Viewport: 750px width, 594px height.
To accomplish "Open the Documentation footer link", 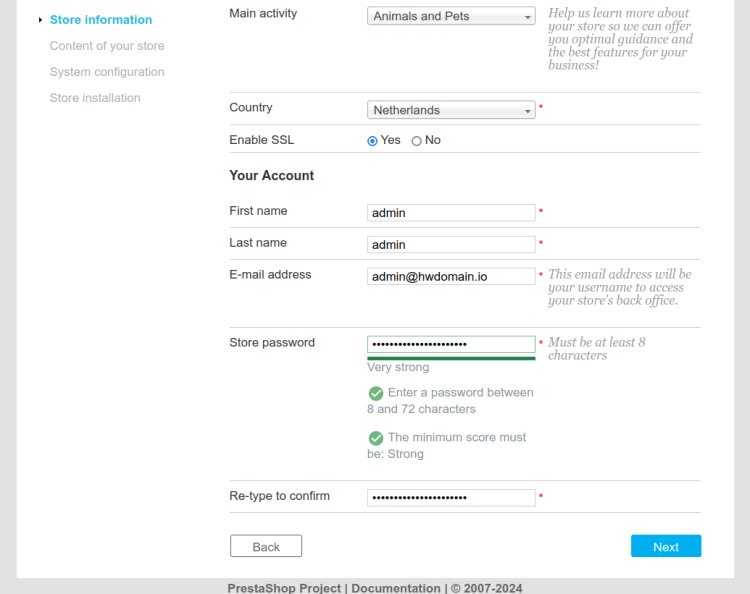I will (396, 588).
